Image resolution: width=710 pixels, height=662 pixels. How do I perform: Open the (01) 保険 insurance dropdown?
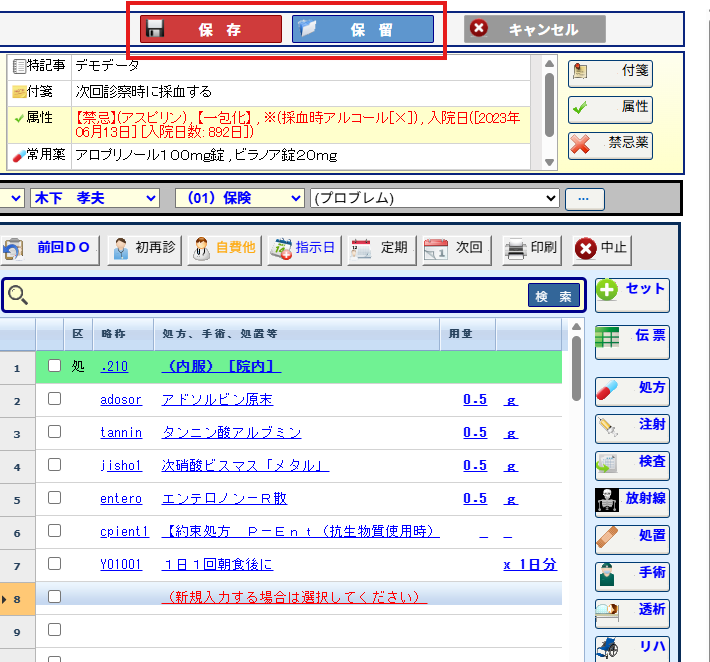point(239,198)
